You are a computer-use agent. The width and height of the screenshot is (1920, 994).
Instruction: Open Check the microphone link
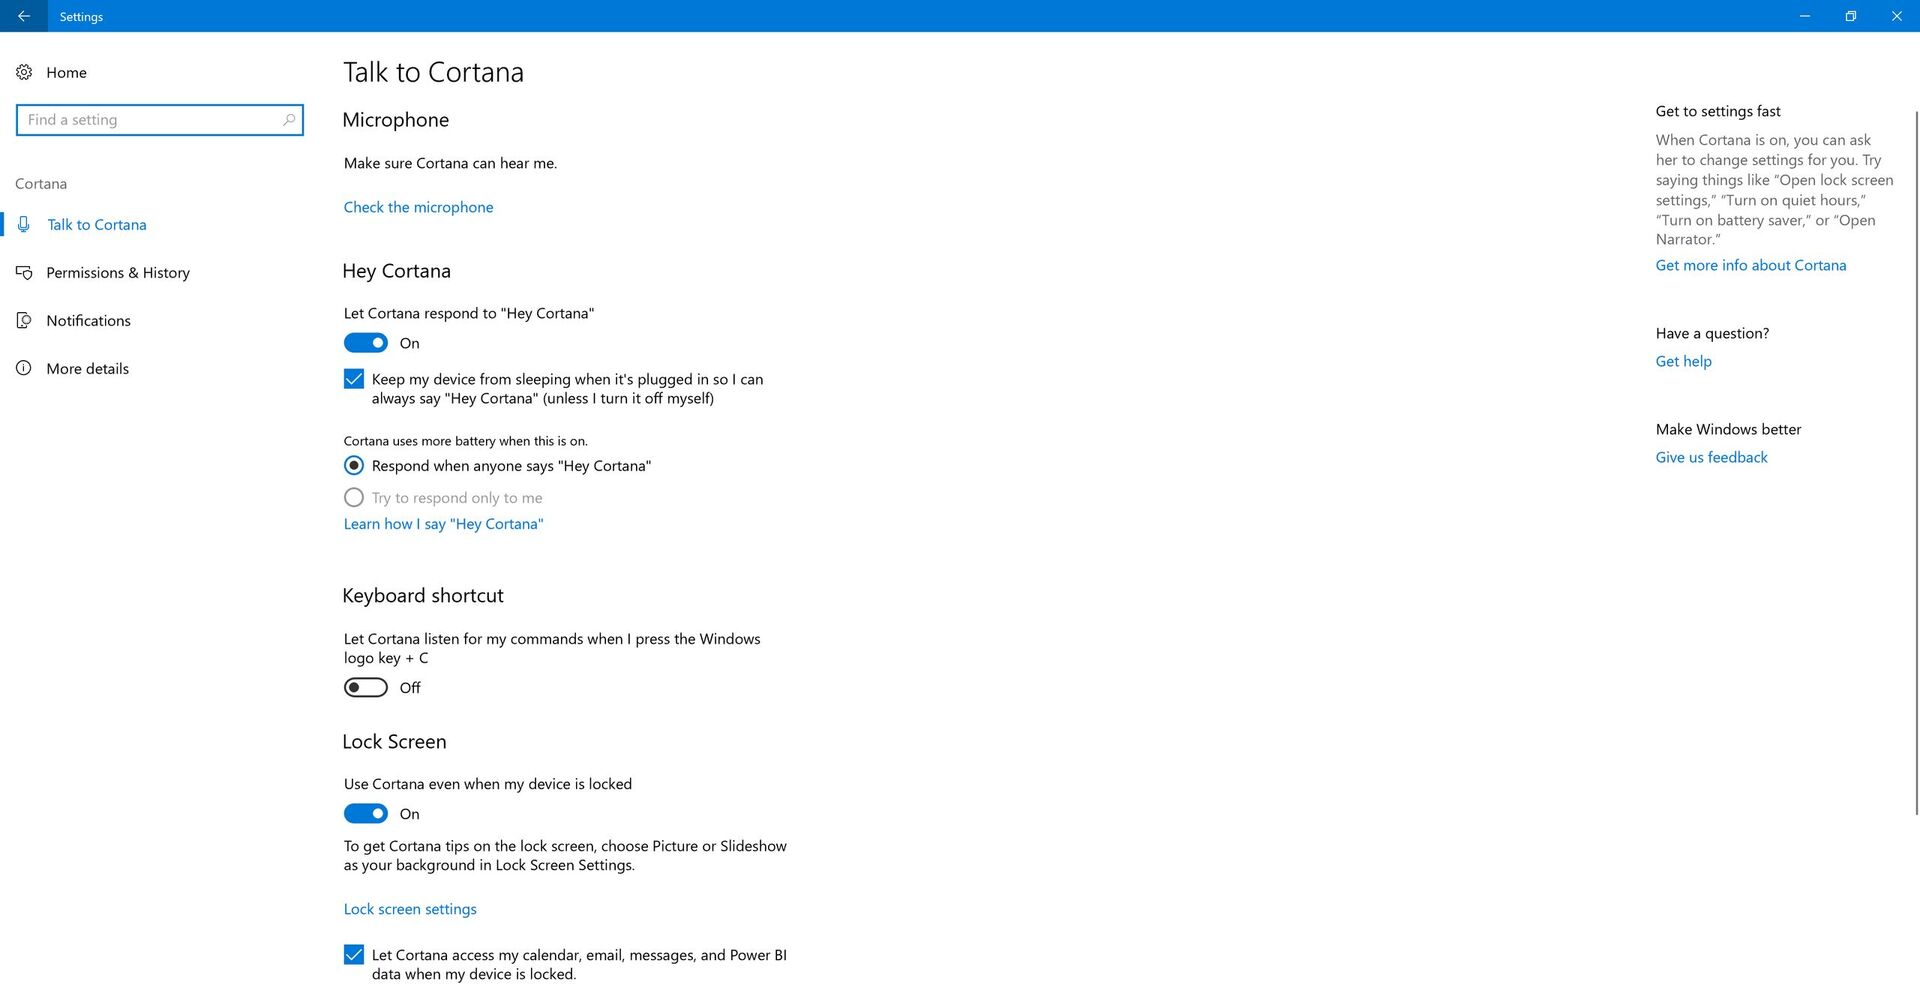(418, 207)
